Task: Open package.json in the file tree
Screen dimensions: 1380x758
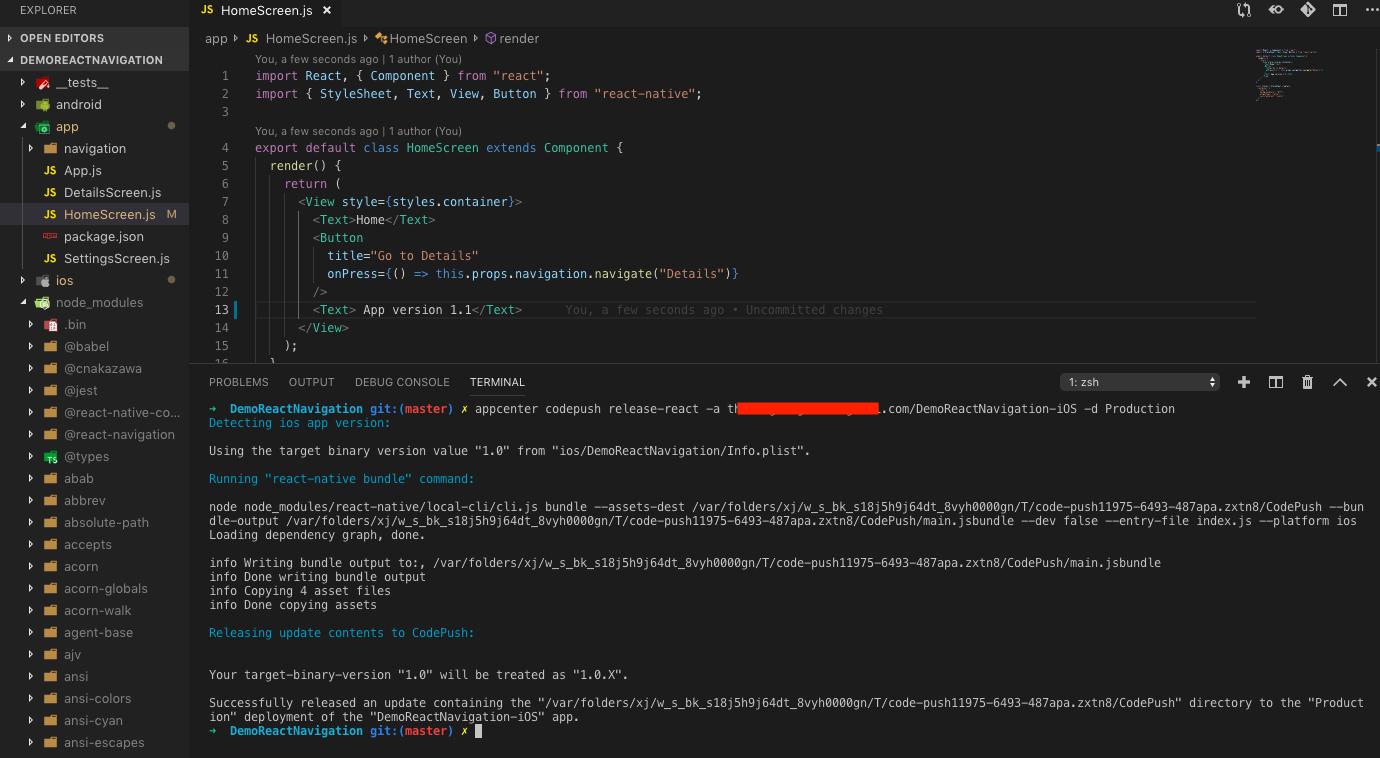Action: click(103, 236)
